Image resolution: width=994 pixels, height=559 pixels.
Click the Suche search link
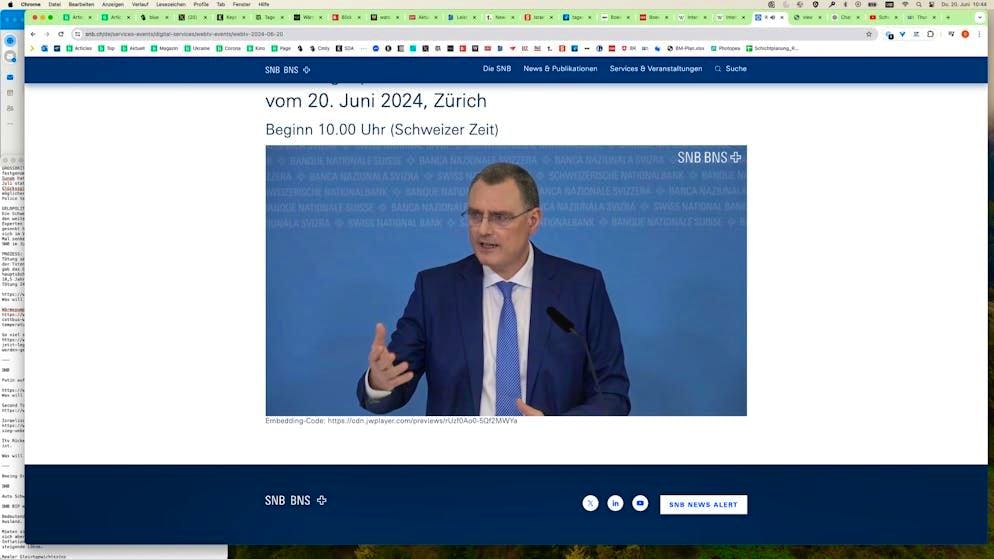tap(736, 69)
